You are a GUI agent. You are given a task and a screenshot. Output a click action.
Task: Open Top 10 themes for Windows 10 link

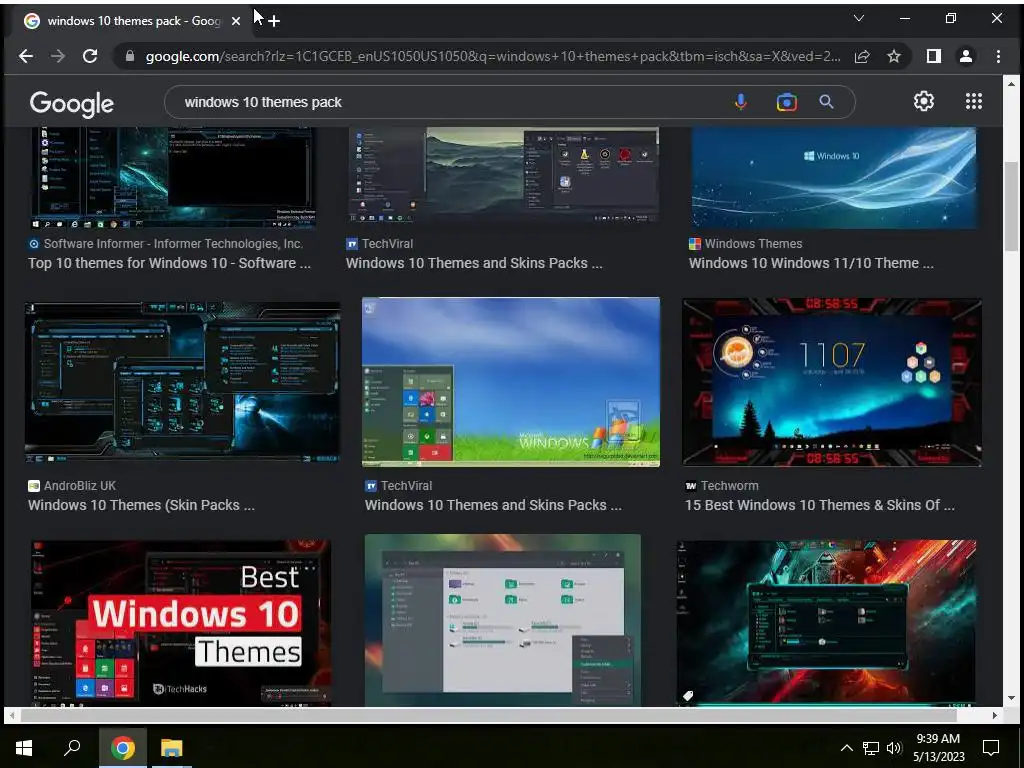tap(169, 263)
